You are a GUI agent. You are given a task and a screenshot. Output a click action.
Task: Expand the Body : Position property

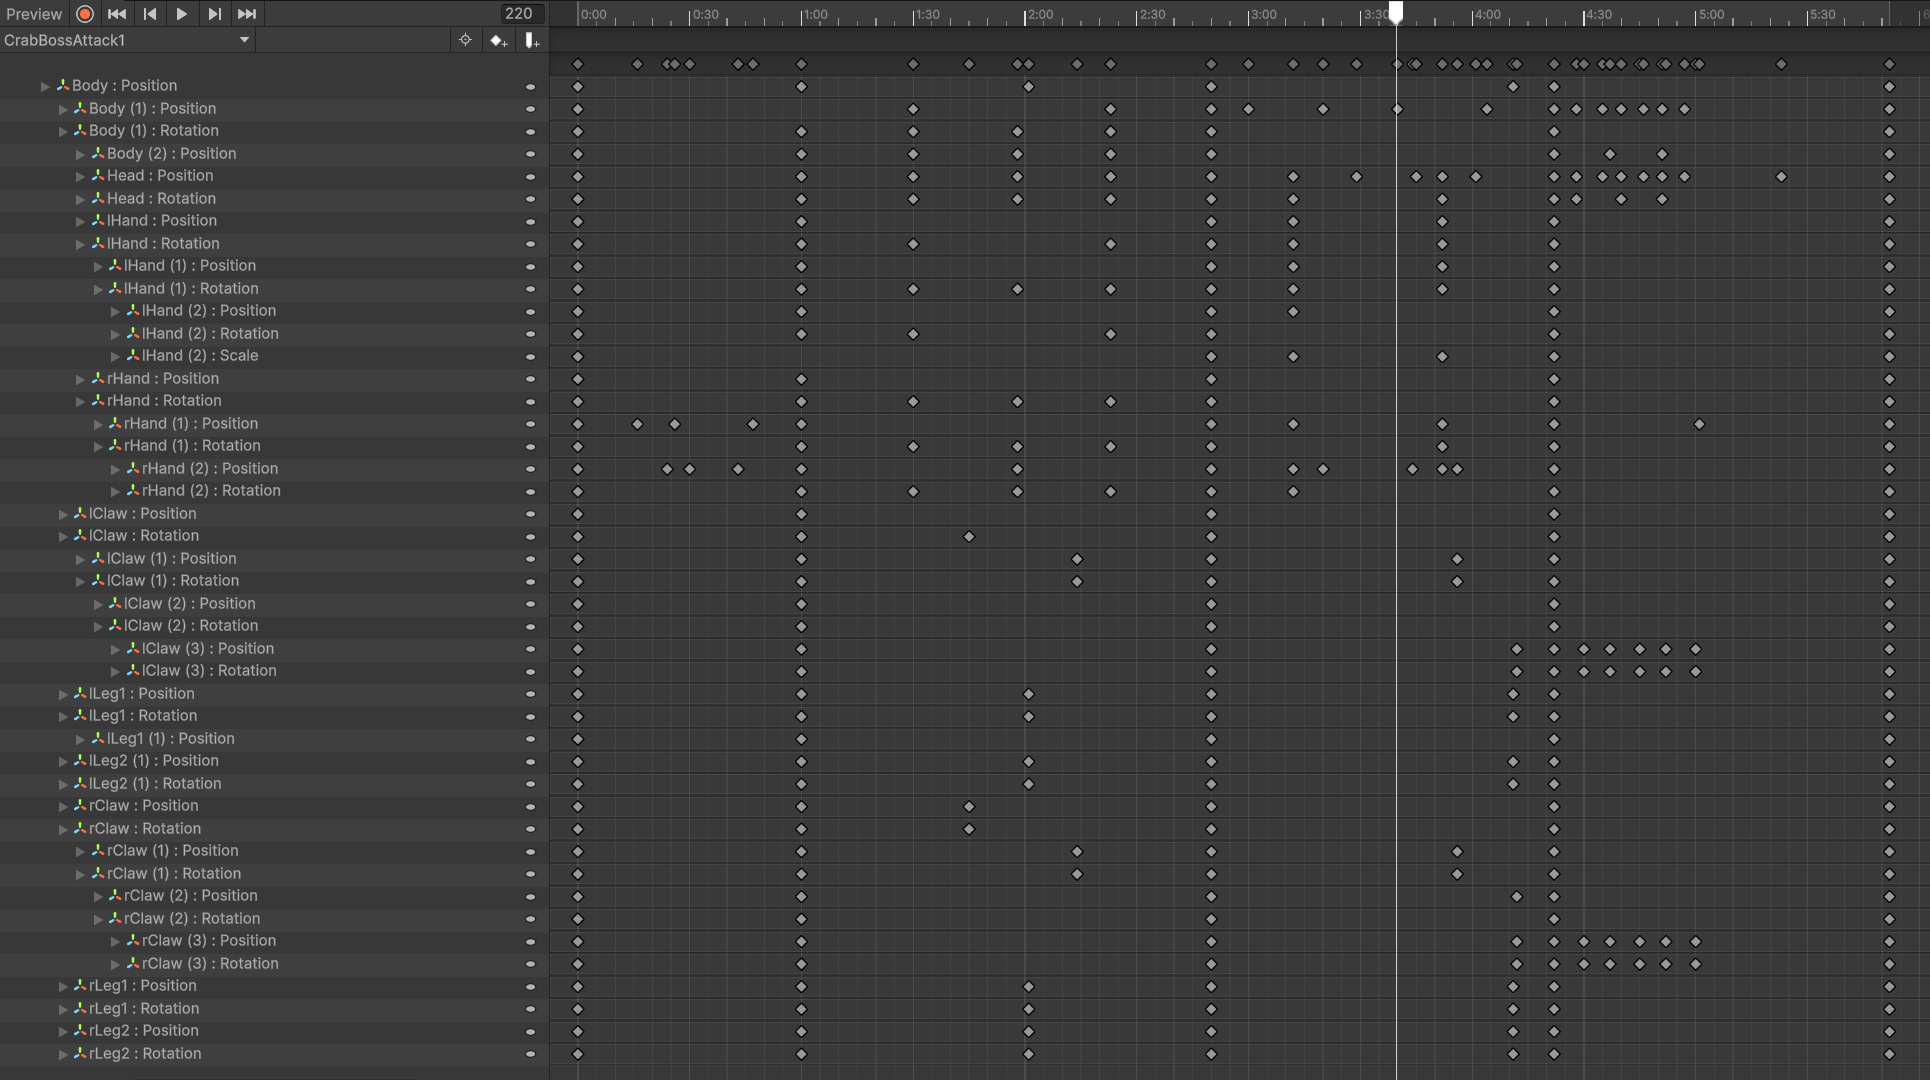(45, 86)
